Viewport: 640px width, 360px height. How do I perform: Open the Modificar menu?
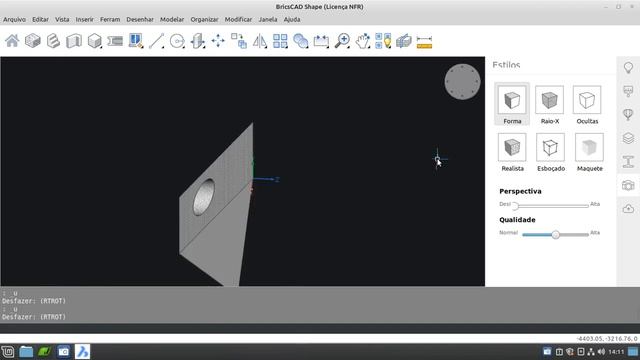click(x=238, y=19)
